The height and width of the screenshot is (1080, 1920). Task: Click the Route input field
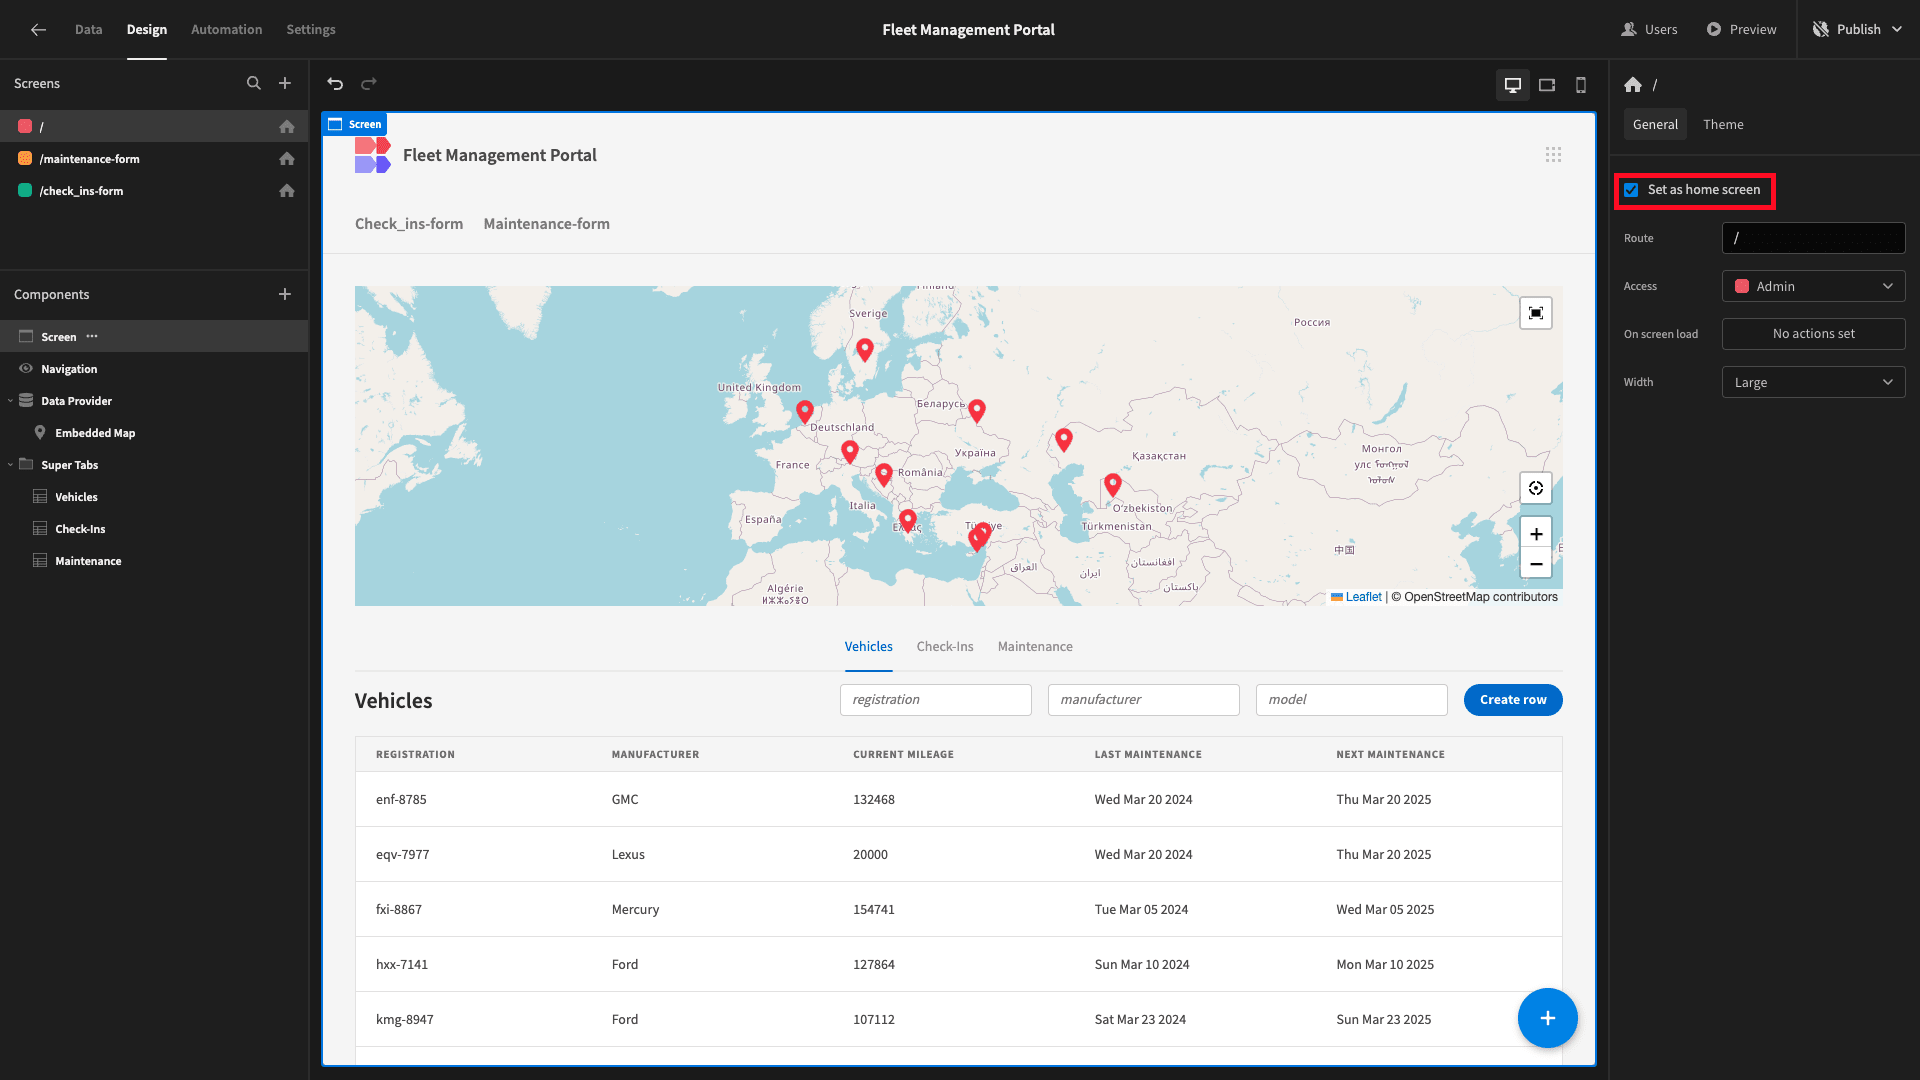(x=1813, y=238)
